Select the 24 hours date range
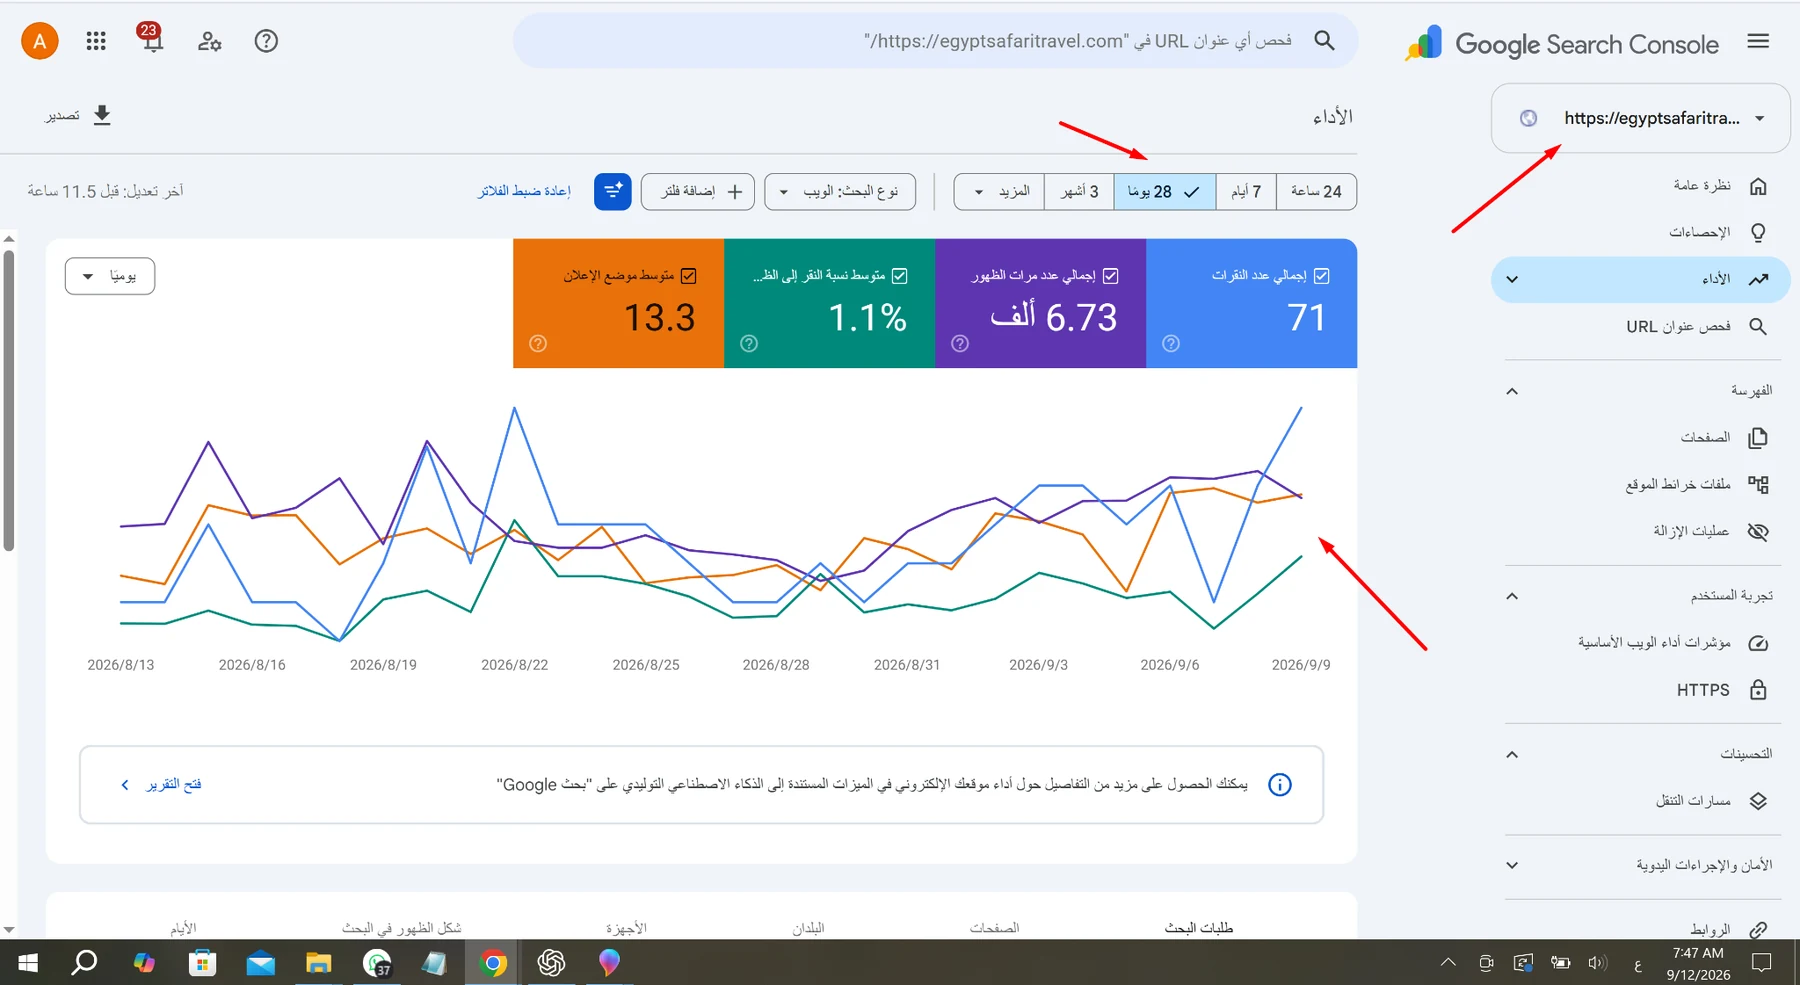 (1316, 191)
